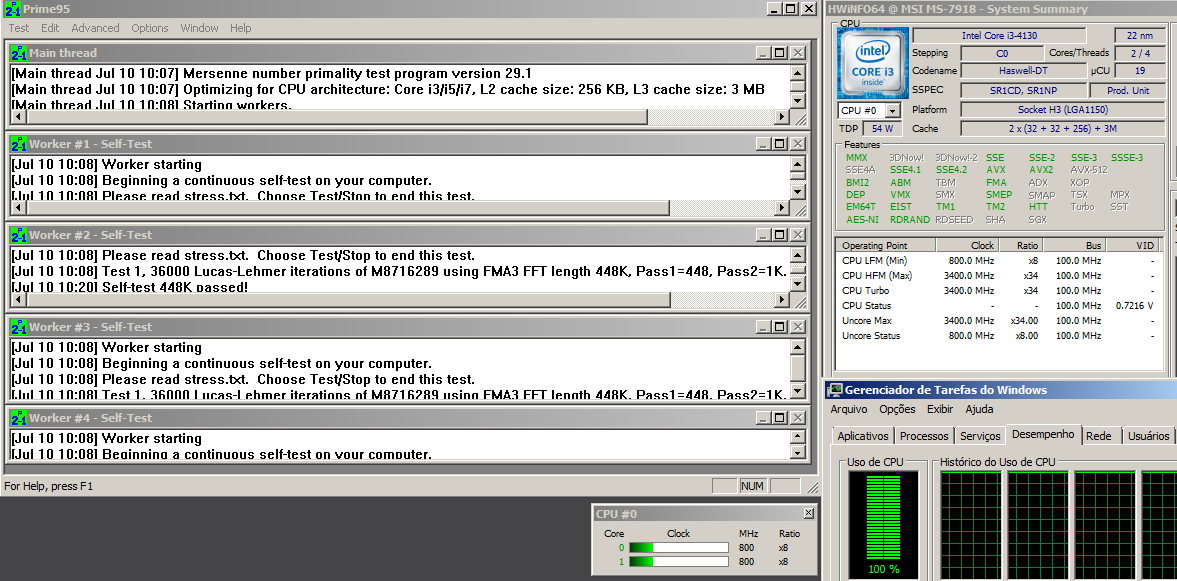Click the VID column header in HWiNFO64
This screenshot has width=1177, height=581.
[x=1133, y=245]
